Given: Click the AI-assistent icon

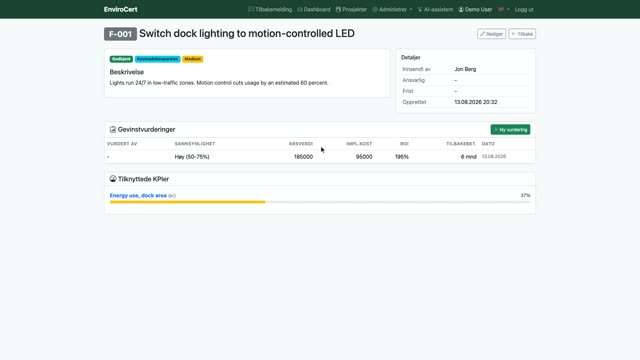Looking at the screenshot, I should pos(420,9).
